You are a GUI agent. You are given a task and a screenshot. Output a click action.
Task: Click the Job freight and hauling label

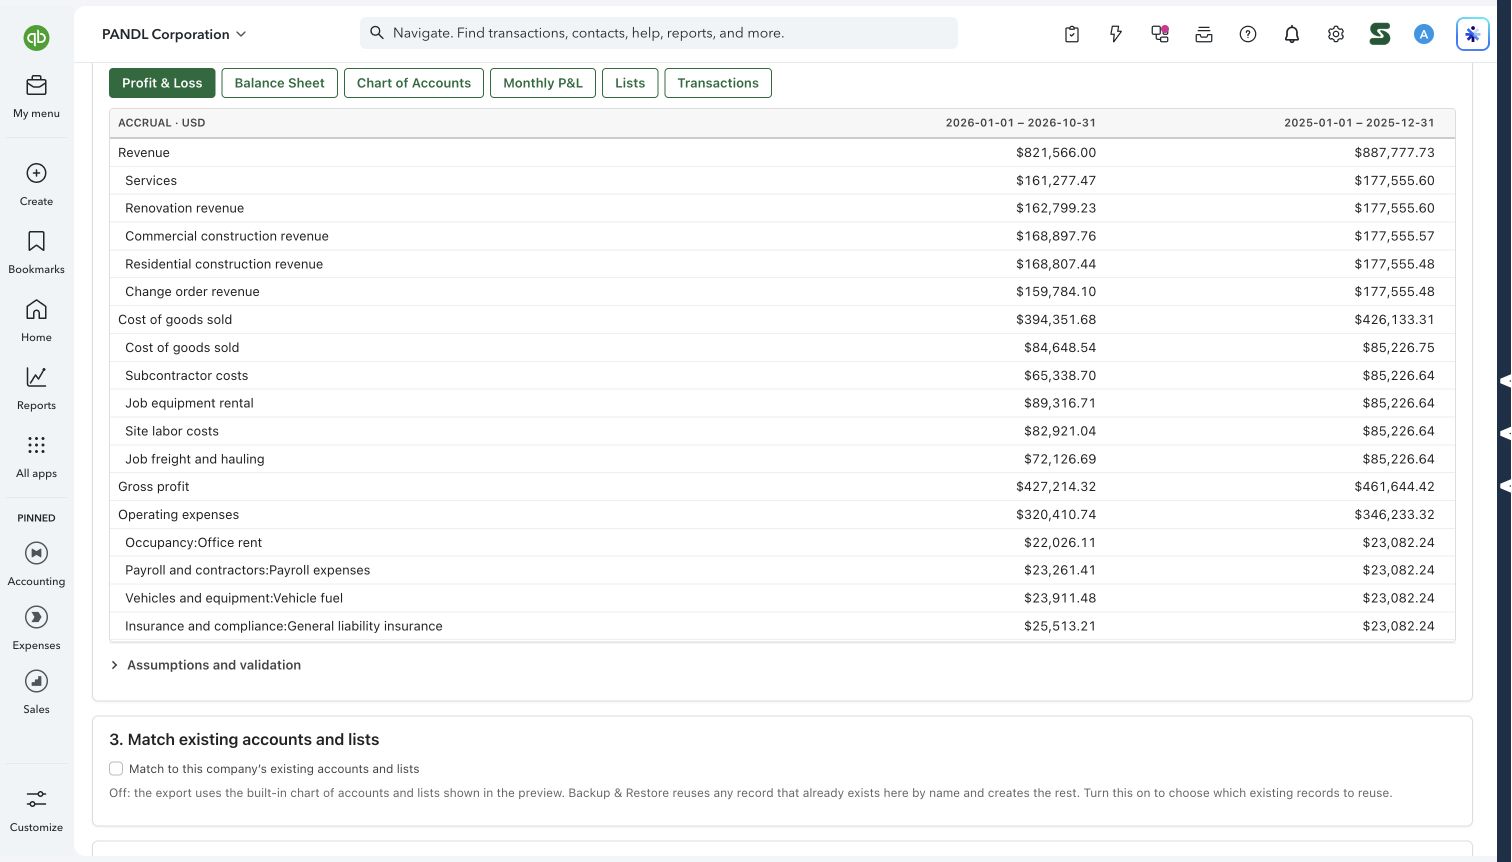[x=195, y=459]
